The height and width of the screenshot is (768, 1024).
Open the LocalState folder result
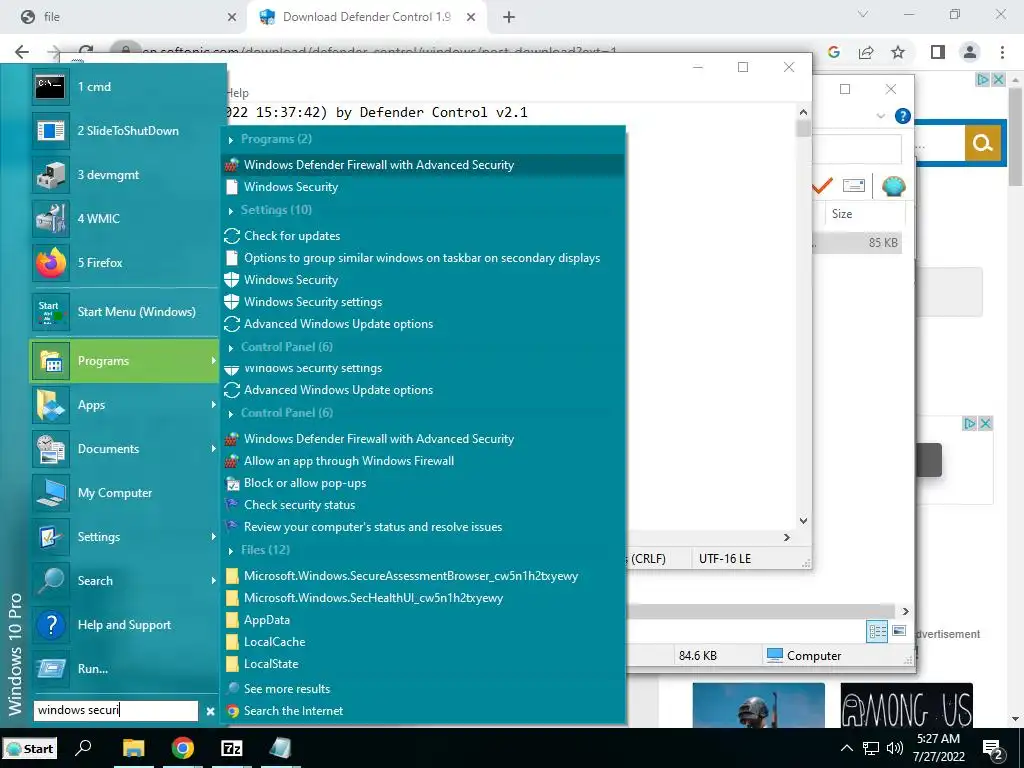423,664
